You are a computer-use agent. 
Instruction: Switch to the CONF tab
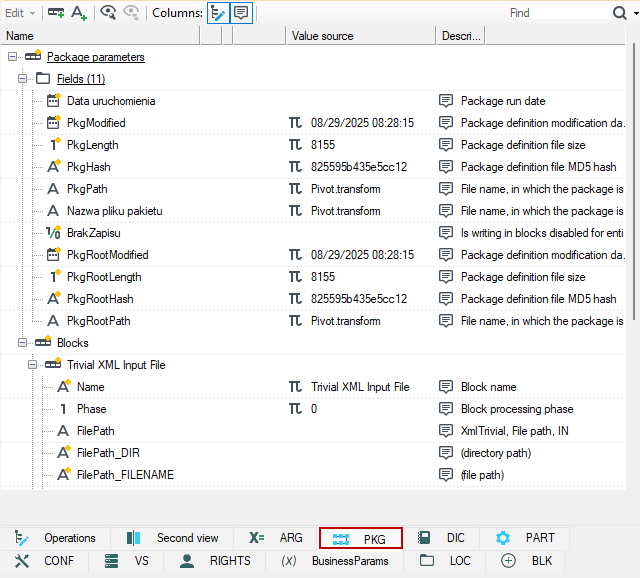click(x=44, y=561)
